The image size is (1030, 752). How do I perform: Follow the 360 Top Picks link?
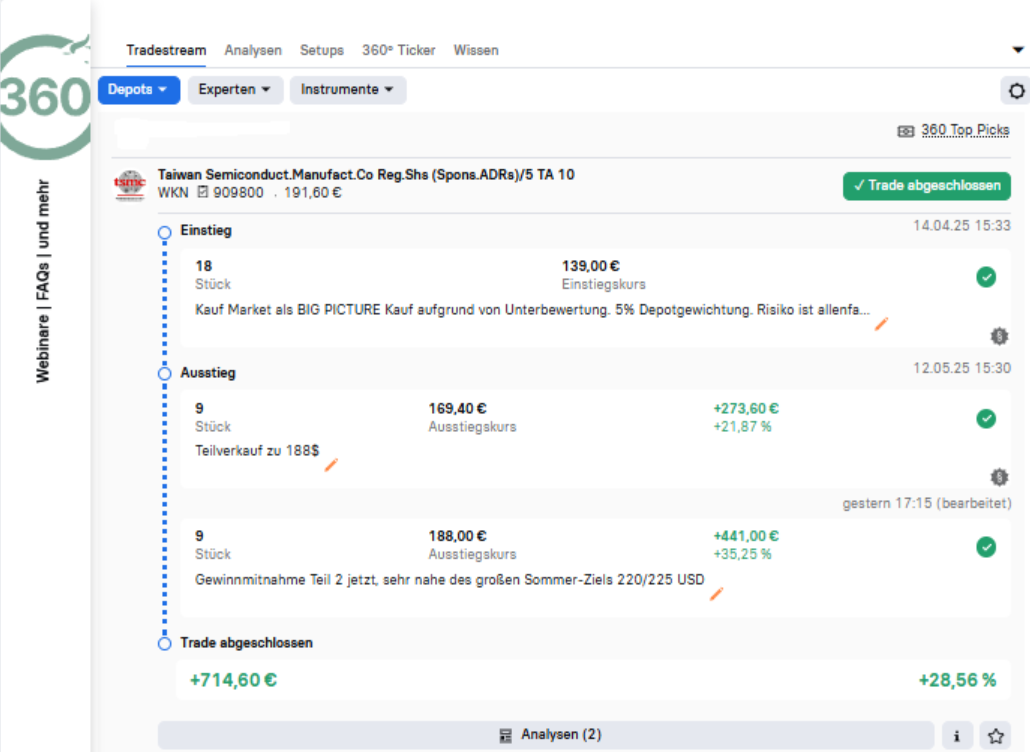click(x=965, y=130)
